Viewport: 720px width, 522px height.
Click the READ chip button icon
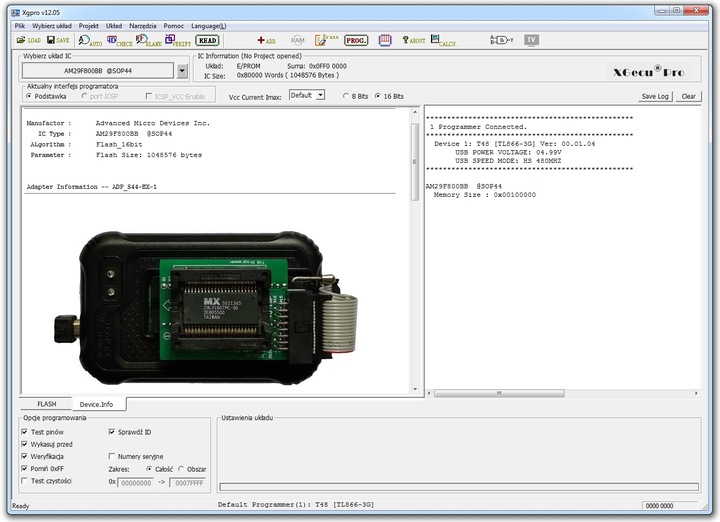point(208,40)
